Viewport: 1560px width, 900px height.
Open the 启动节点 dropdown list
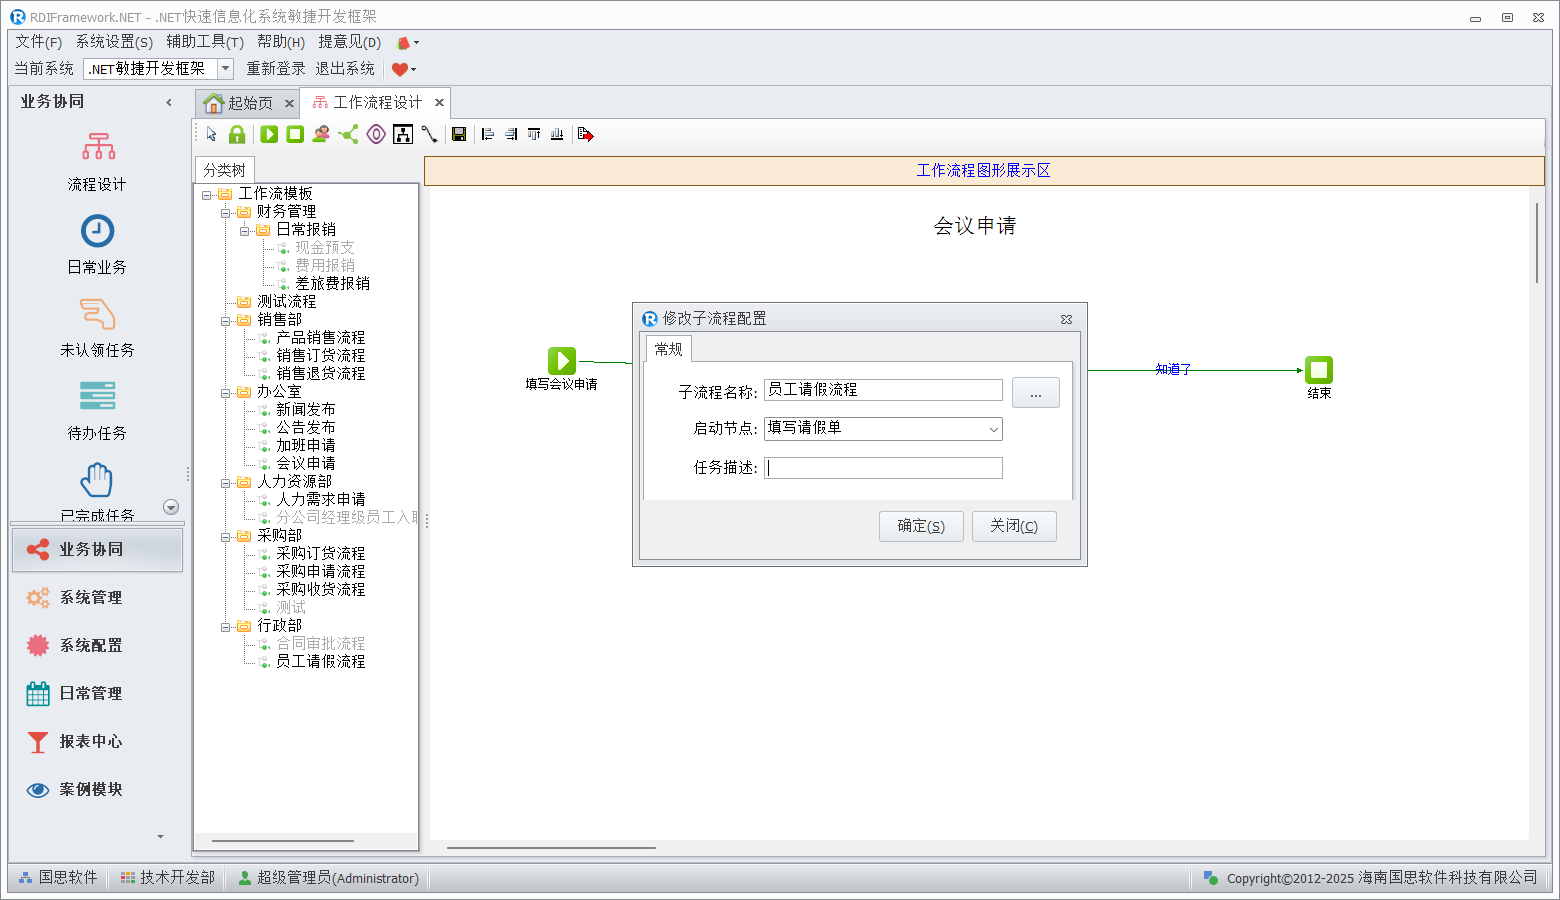(x=993, y=429)
